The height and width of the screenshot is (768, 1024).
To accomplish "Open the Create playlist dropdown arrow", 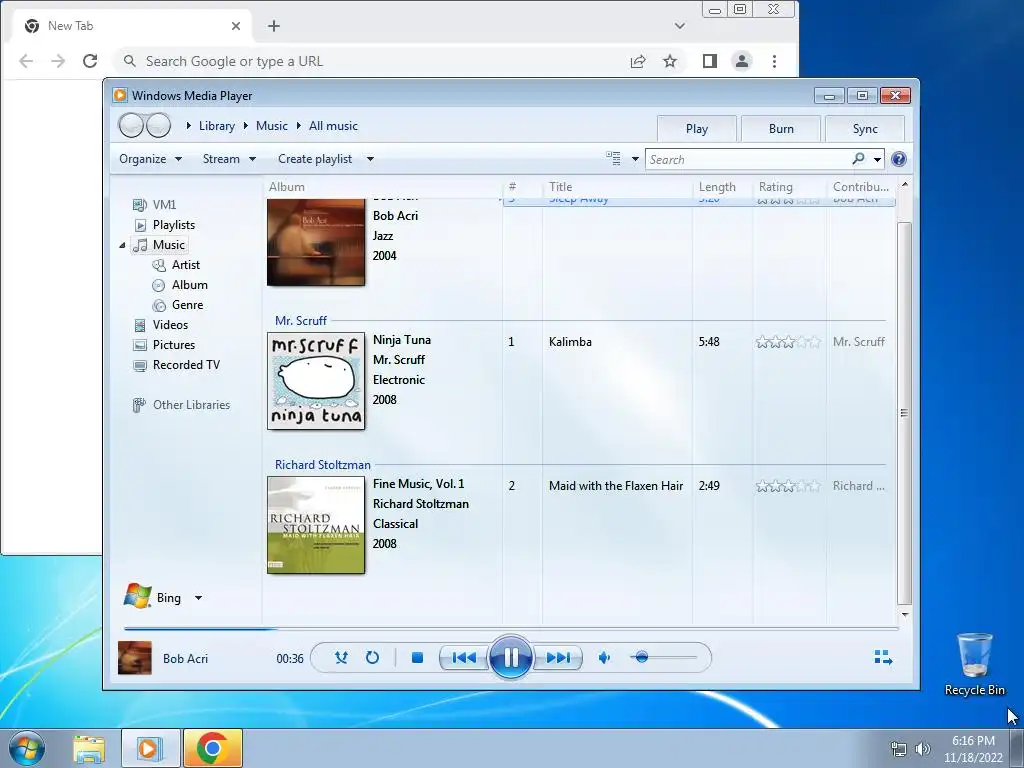I will pos(370,159).
